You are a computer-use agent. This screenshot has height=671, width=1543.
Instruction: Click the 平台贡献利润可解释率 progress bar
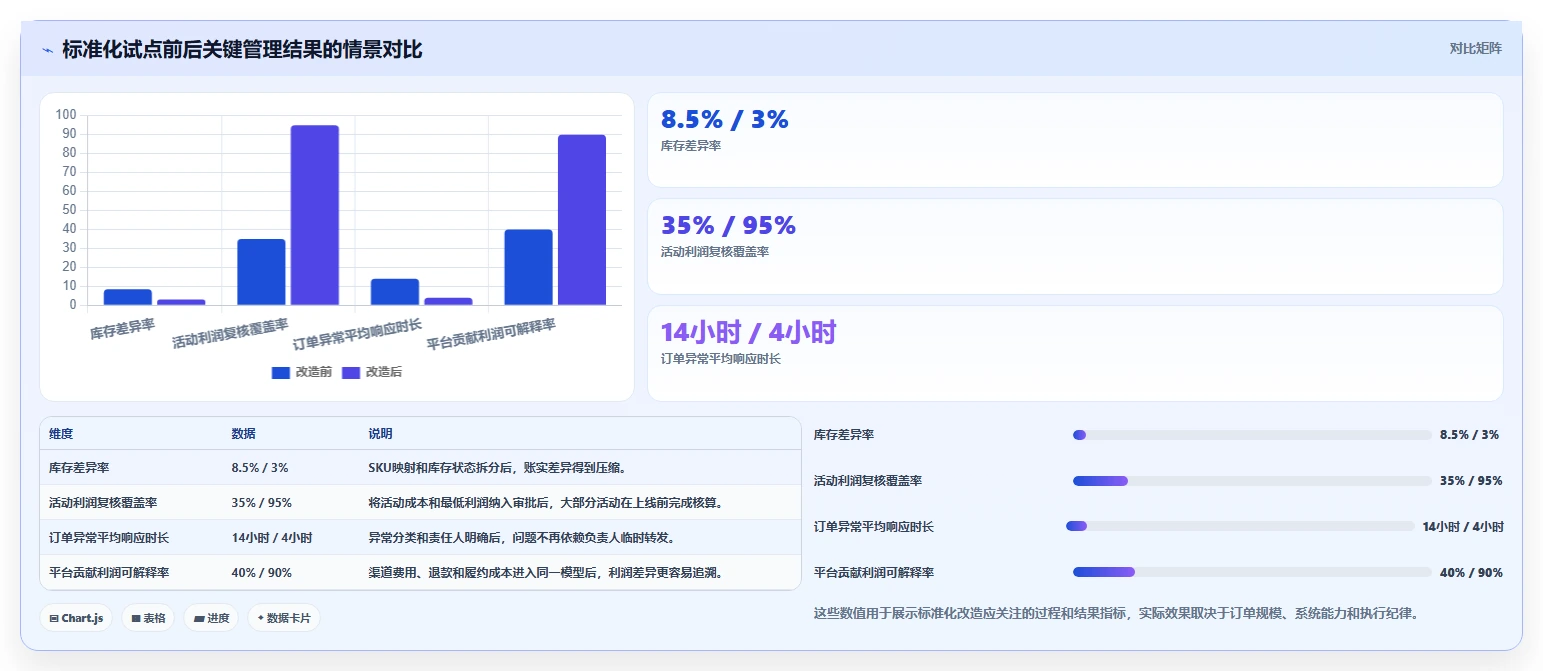[x=1252, y=572]
